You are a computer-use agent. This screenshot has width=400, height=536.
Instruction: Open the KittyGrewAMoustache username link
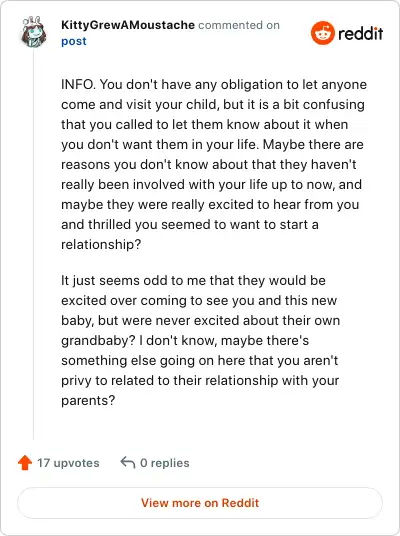click(128, 25)
